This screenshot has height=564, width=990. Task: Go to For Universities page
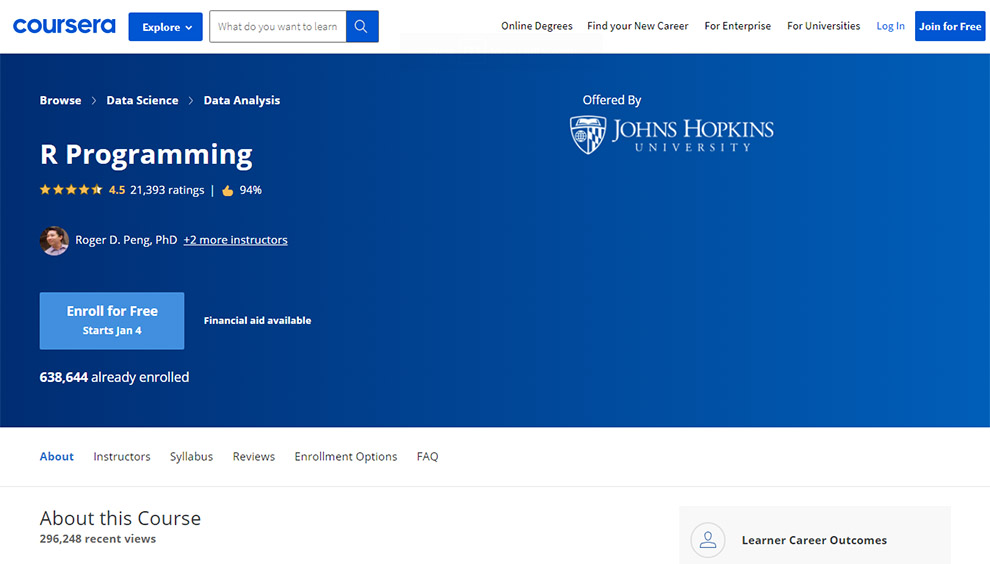pos(823,26)
